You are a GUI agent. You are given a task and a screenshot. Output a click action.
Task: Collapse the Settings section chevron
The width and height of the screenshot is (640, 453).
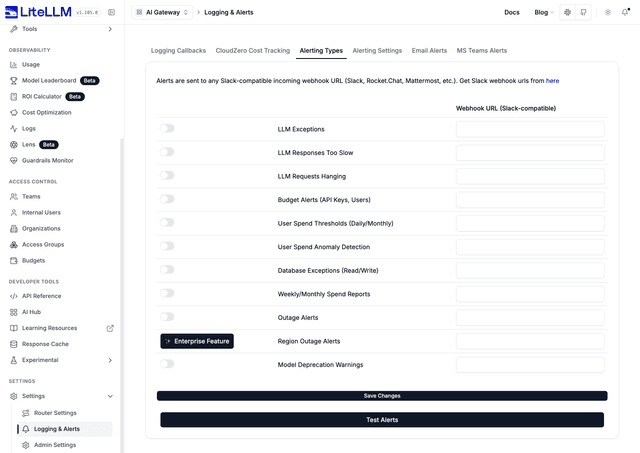[110, 396]
